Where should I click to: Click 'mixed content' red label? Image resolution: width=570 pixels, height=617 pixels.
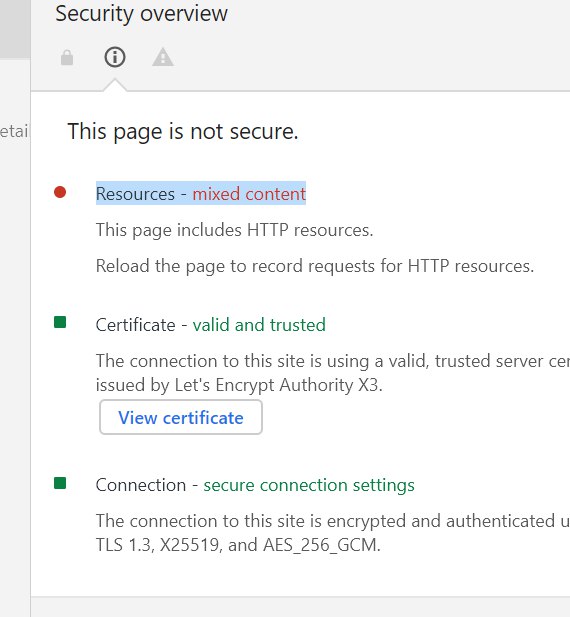point(249,194)
